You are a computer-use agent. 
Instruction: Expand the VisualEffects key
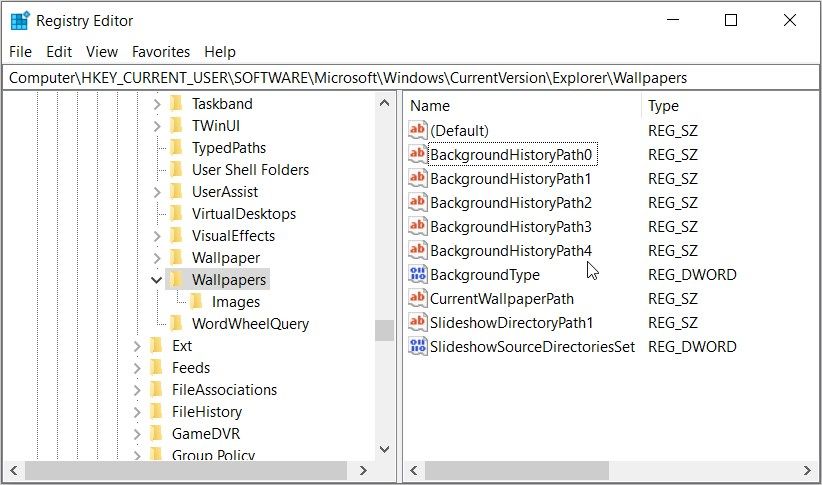tap(157, 236)
